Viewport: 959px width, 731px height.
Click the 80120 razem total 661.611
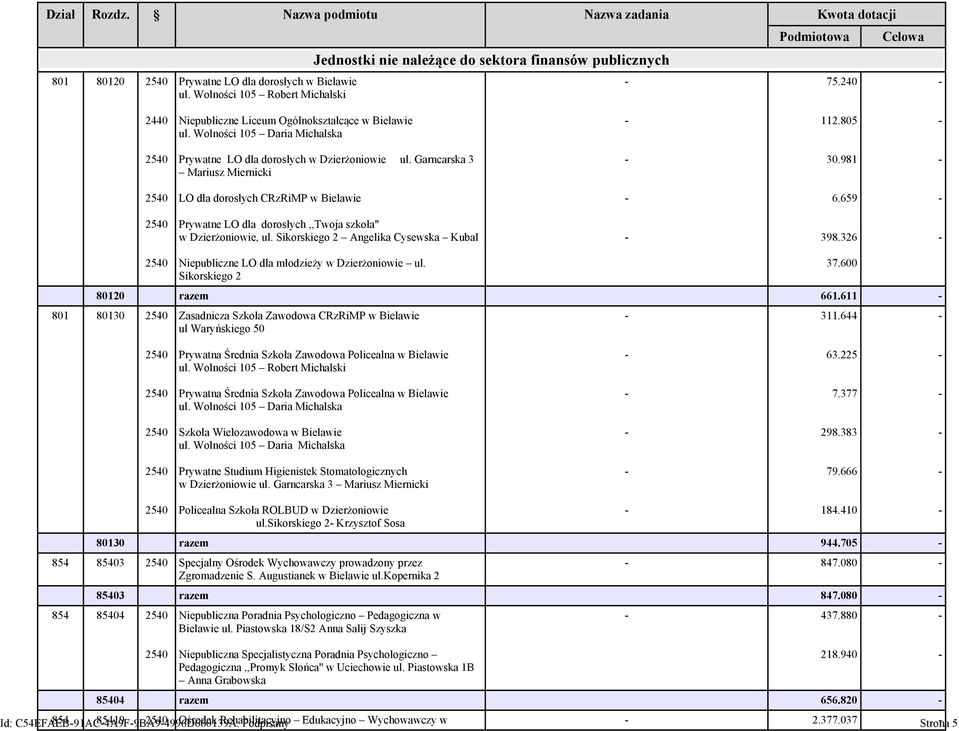(x=839, y=296)
